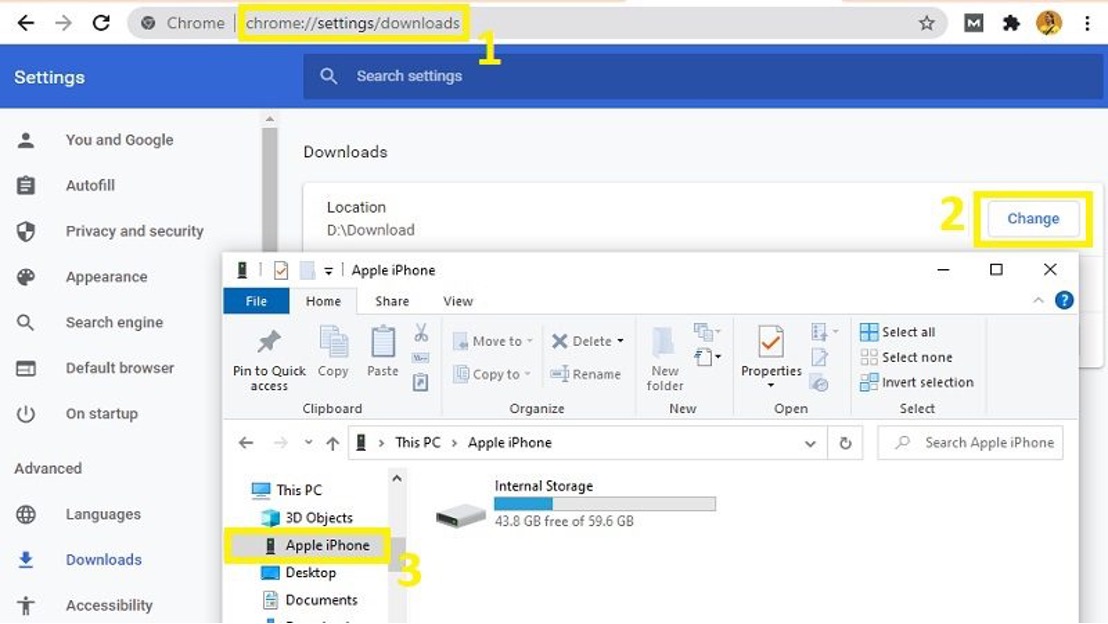1108x624 pixels.
Task: Click Select none in the ribbon
Action: (906, 358)
